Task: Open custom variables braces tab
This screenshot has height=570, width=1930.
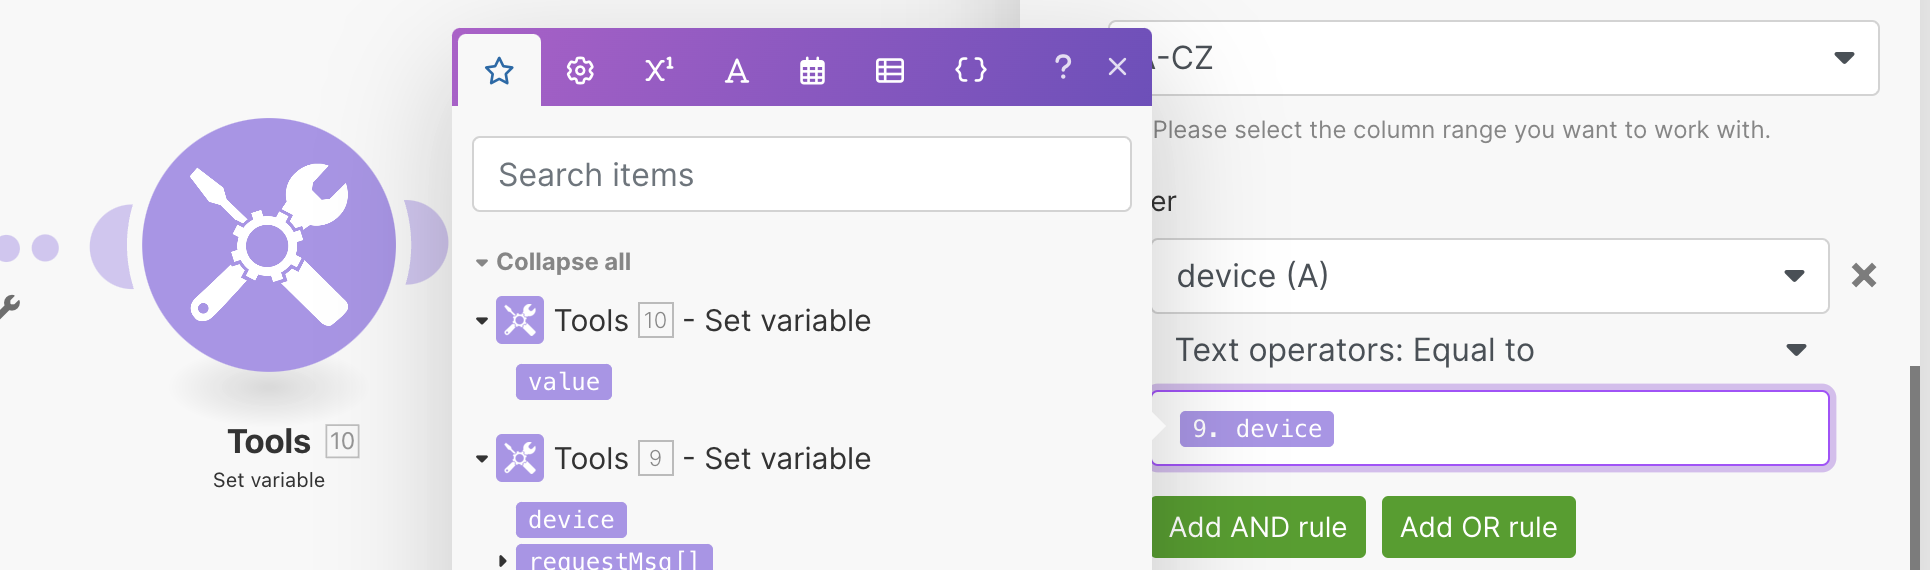Action: click(970, 70)
